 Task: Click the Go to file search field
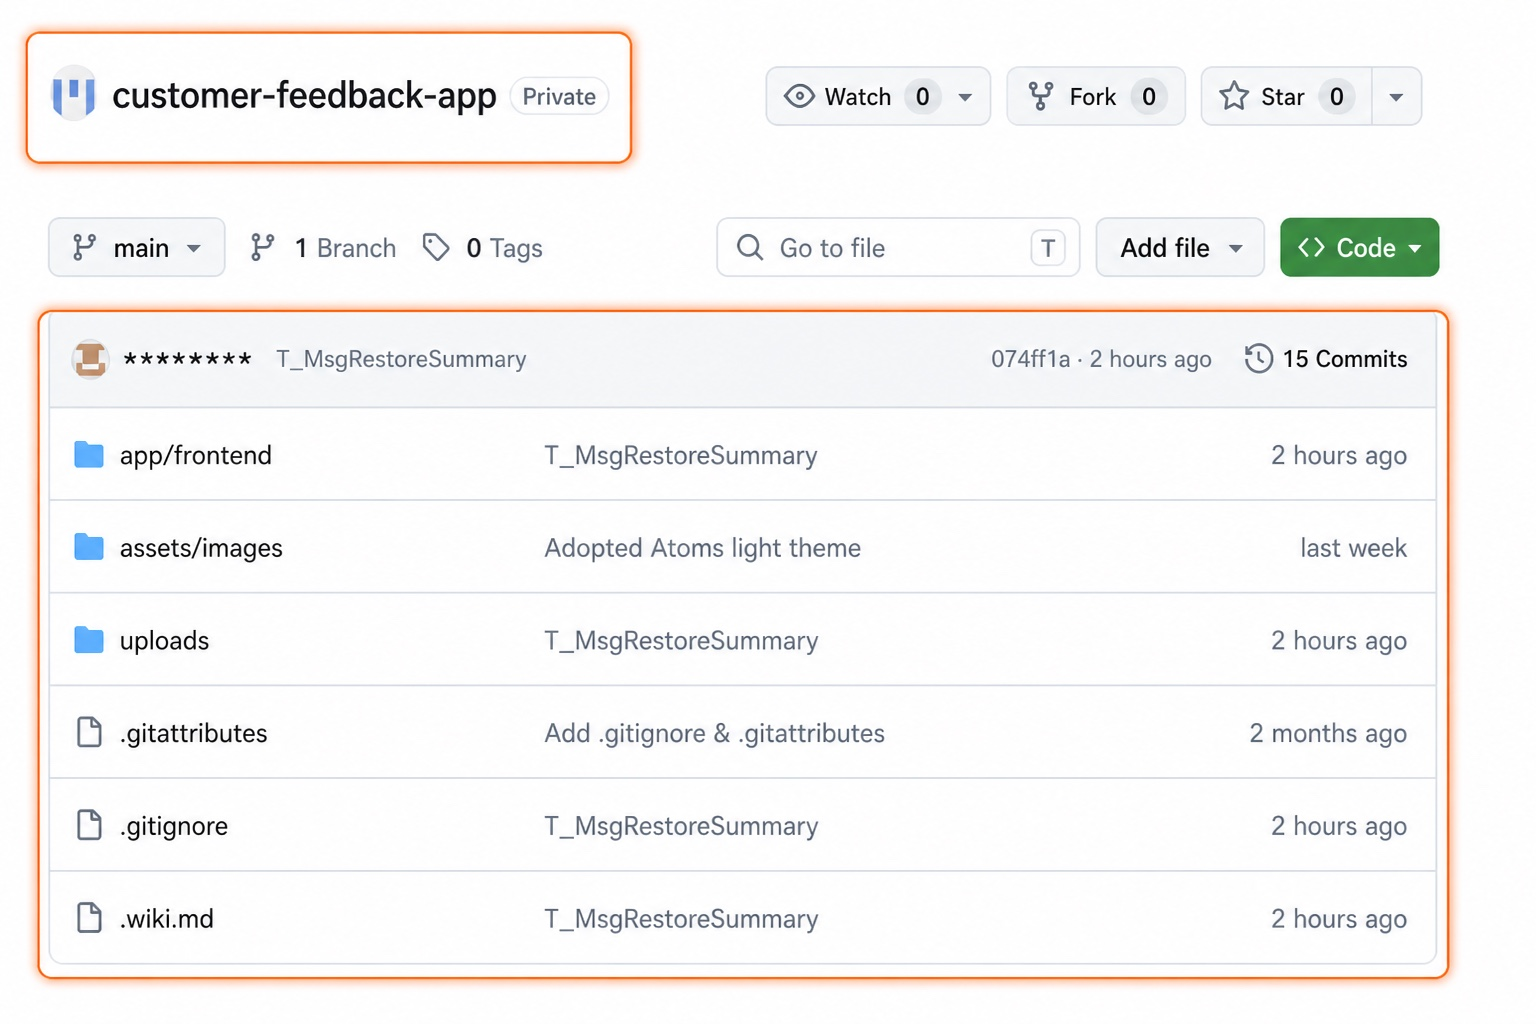point(898,247)
